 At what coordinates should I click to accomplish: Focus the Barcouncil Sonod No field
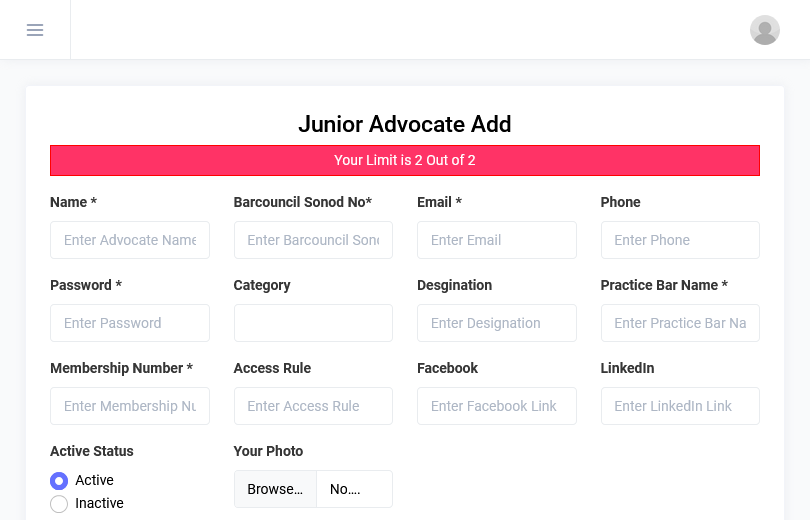(x=313, y=240)
